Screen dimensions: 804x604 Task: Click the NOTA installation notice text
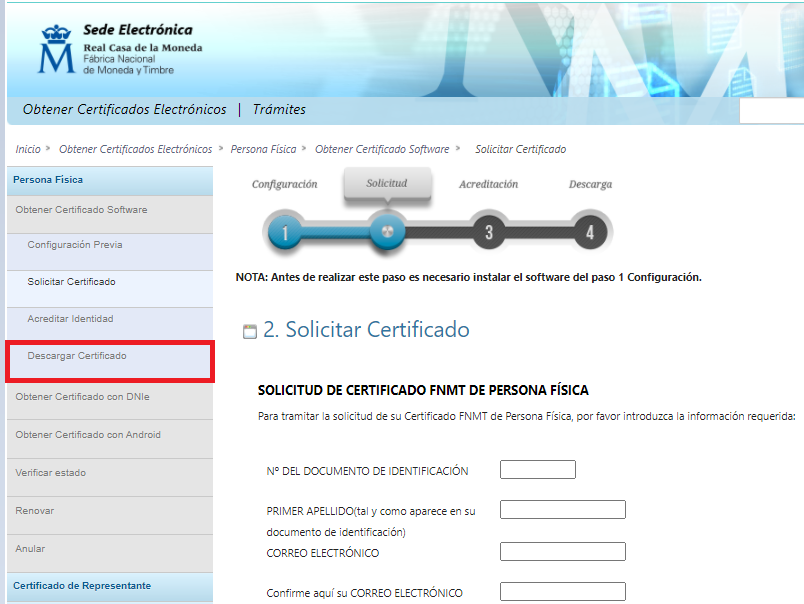click(468, 277)
